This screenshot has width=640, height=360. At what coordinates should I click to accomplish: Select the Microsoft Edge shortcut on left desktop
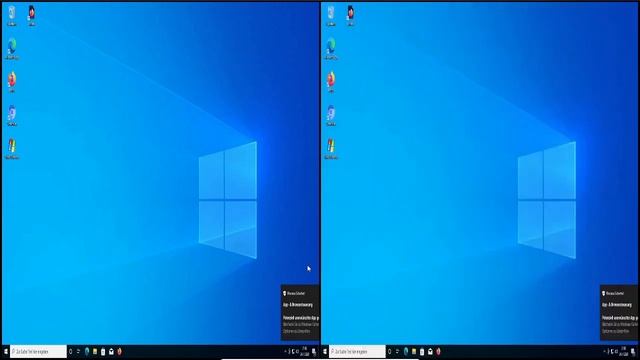point(12,49)
